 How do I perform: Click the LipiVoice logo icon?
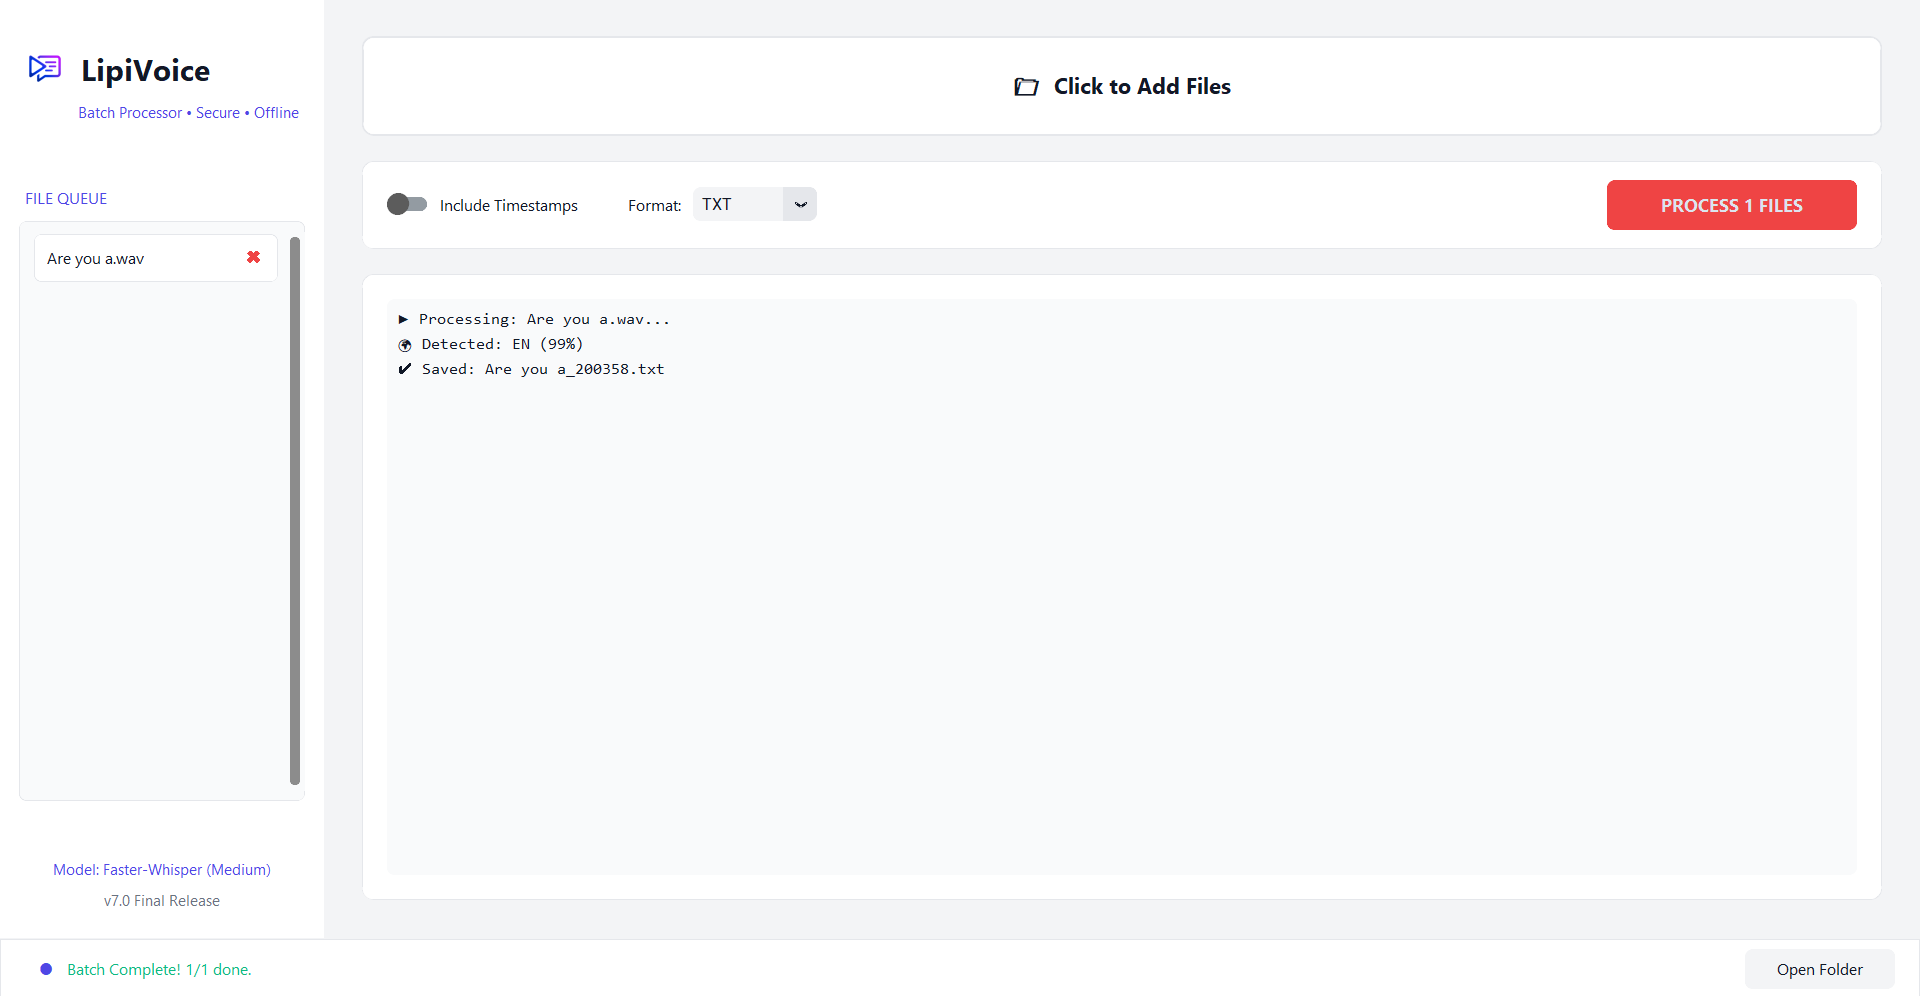[45, 69]
